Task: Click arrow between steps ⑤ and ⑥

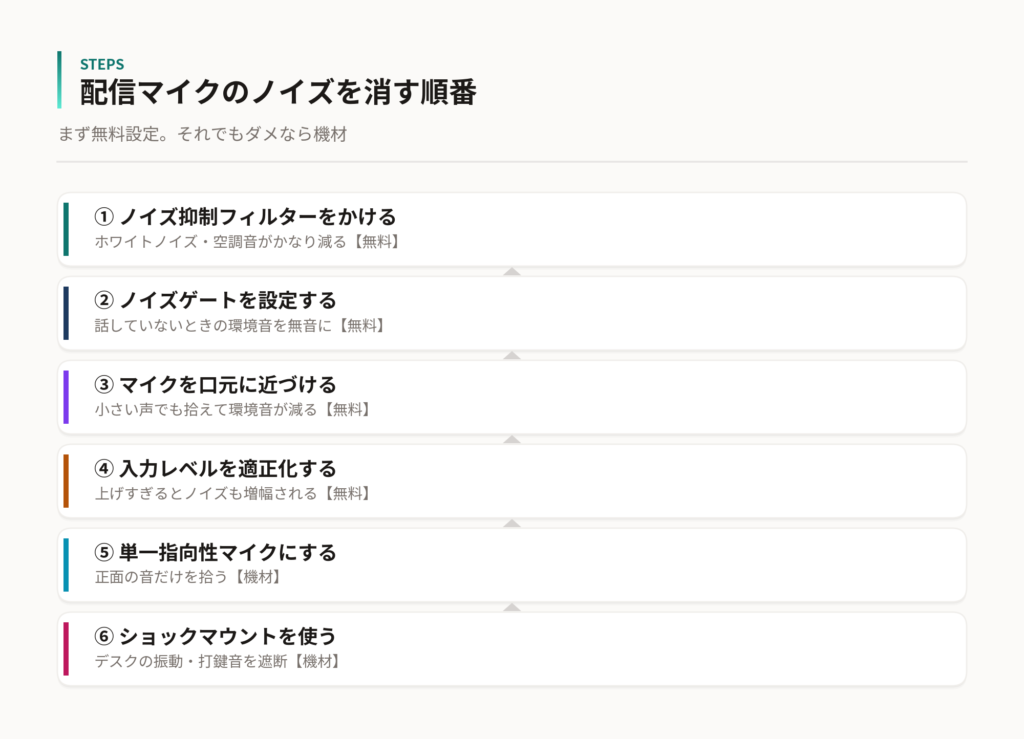Action: point(512,608)
